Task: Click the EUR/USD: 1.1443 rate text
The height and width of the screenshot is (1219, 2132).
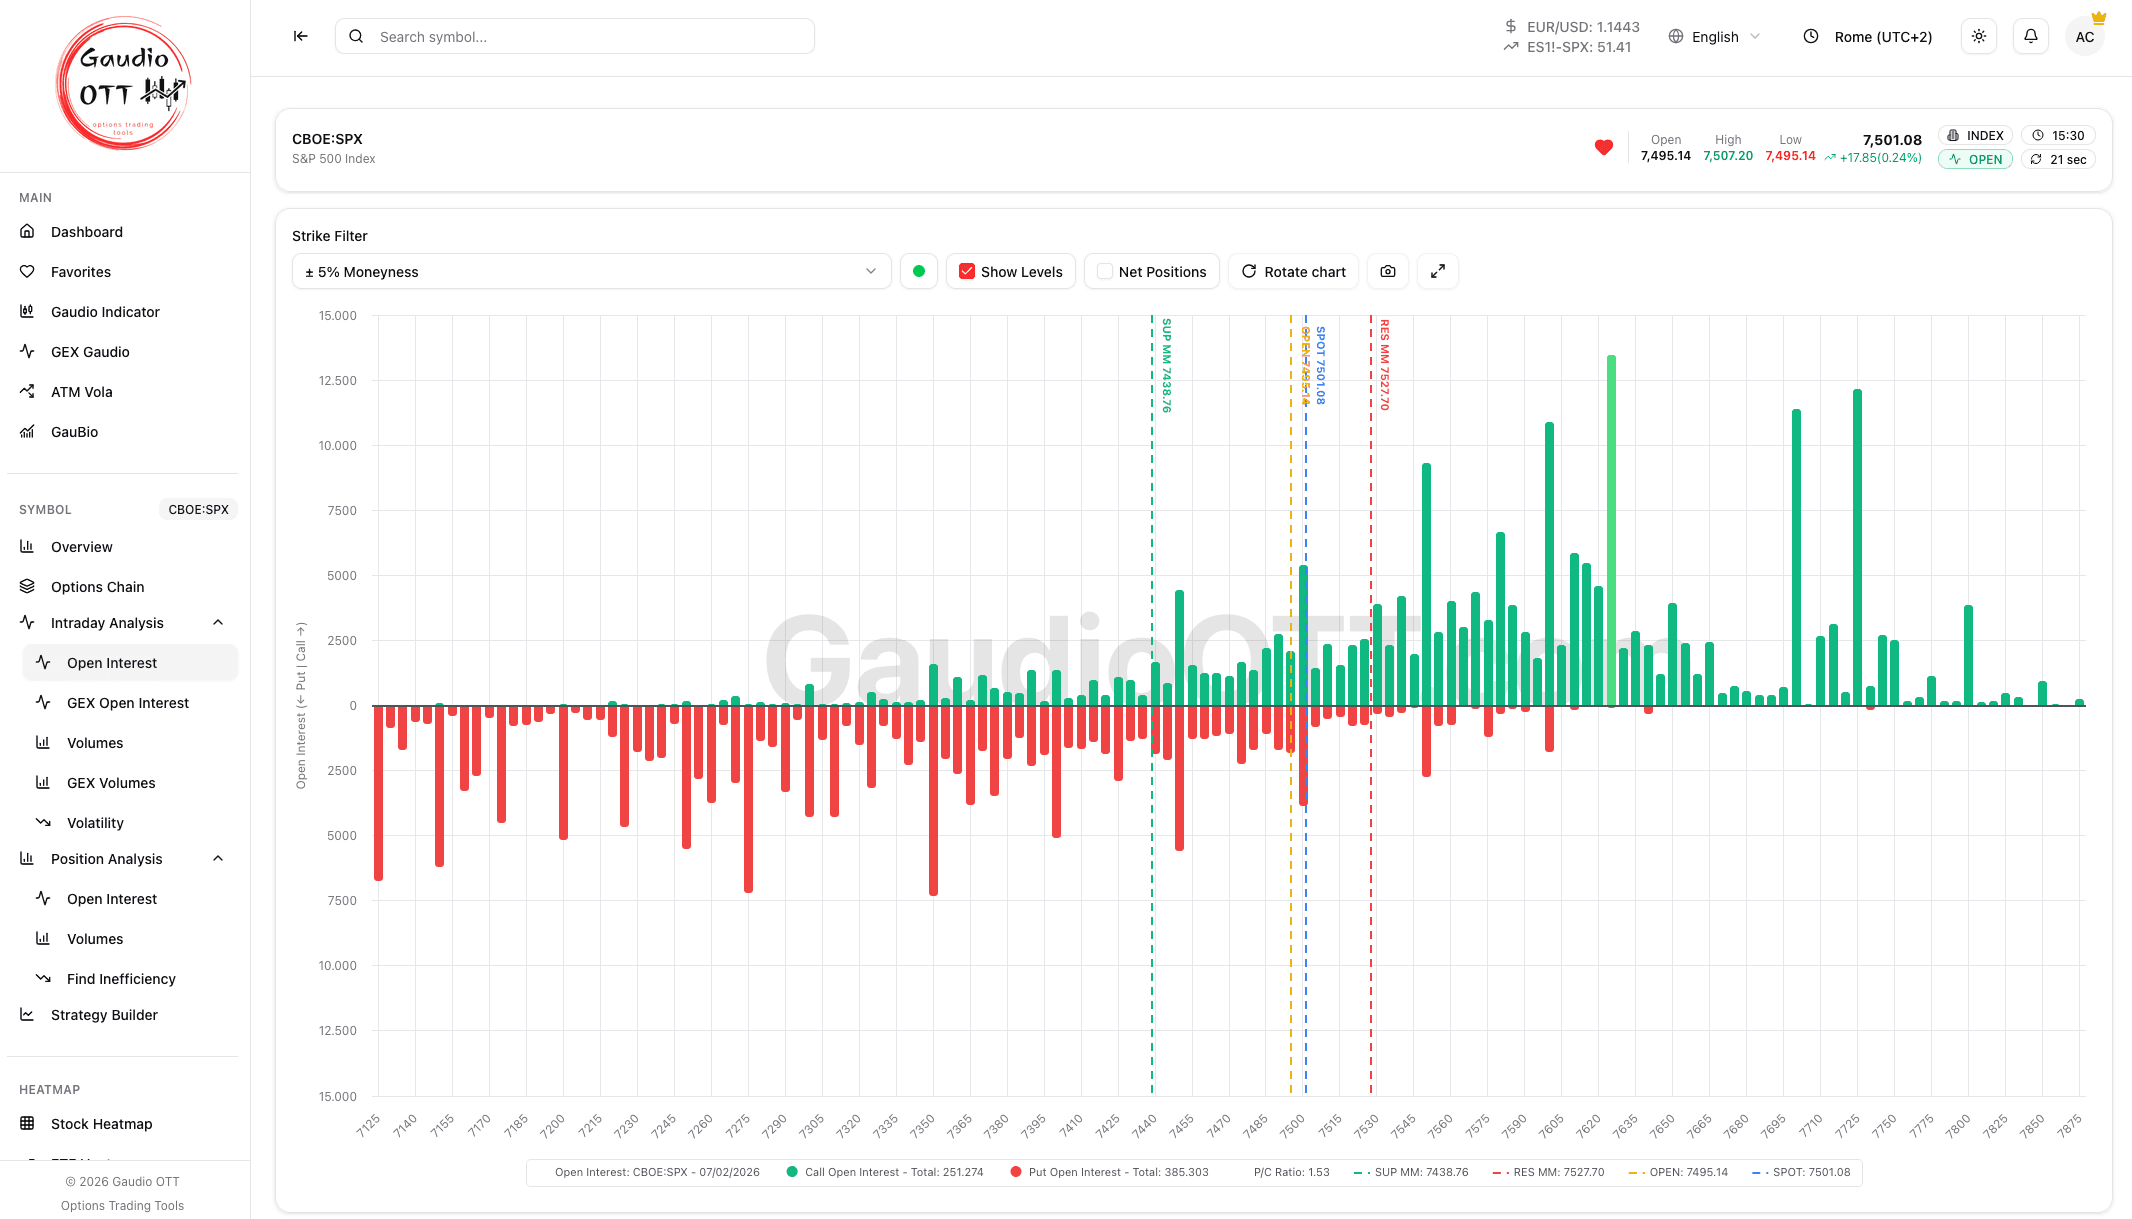Action: (x=1583, y=27)
